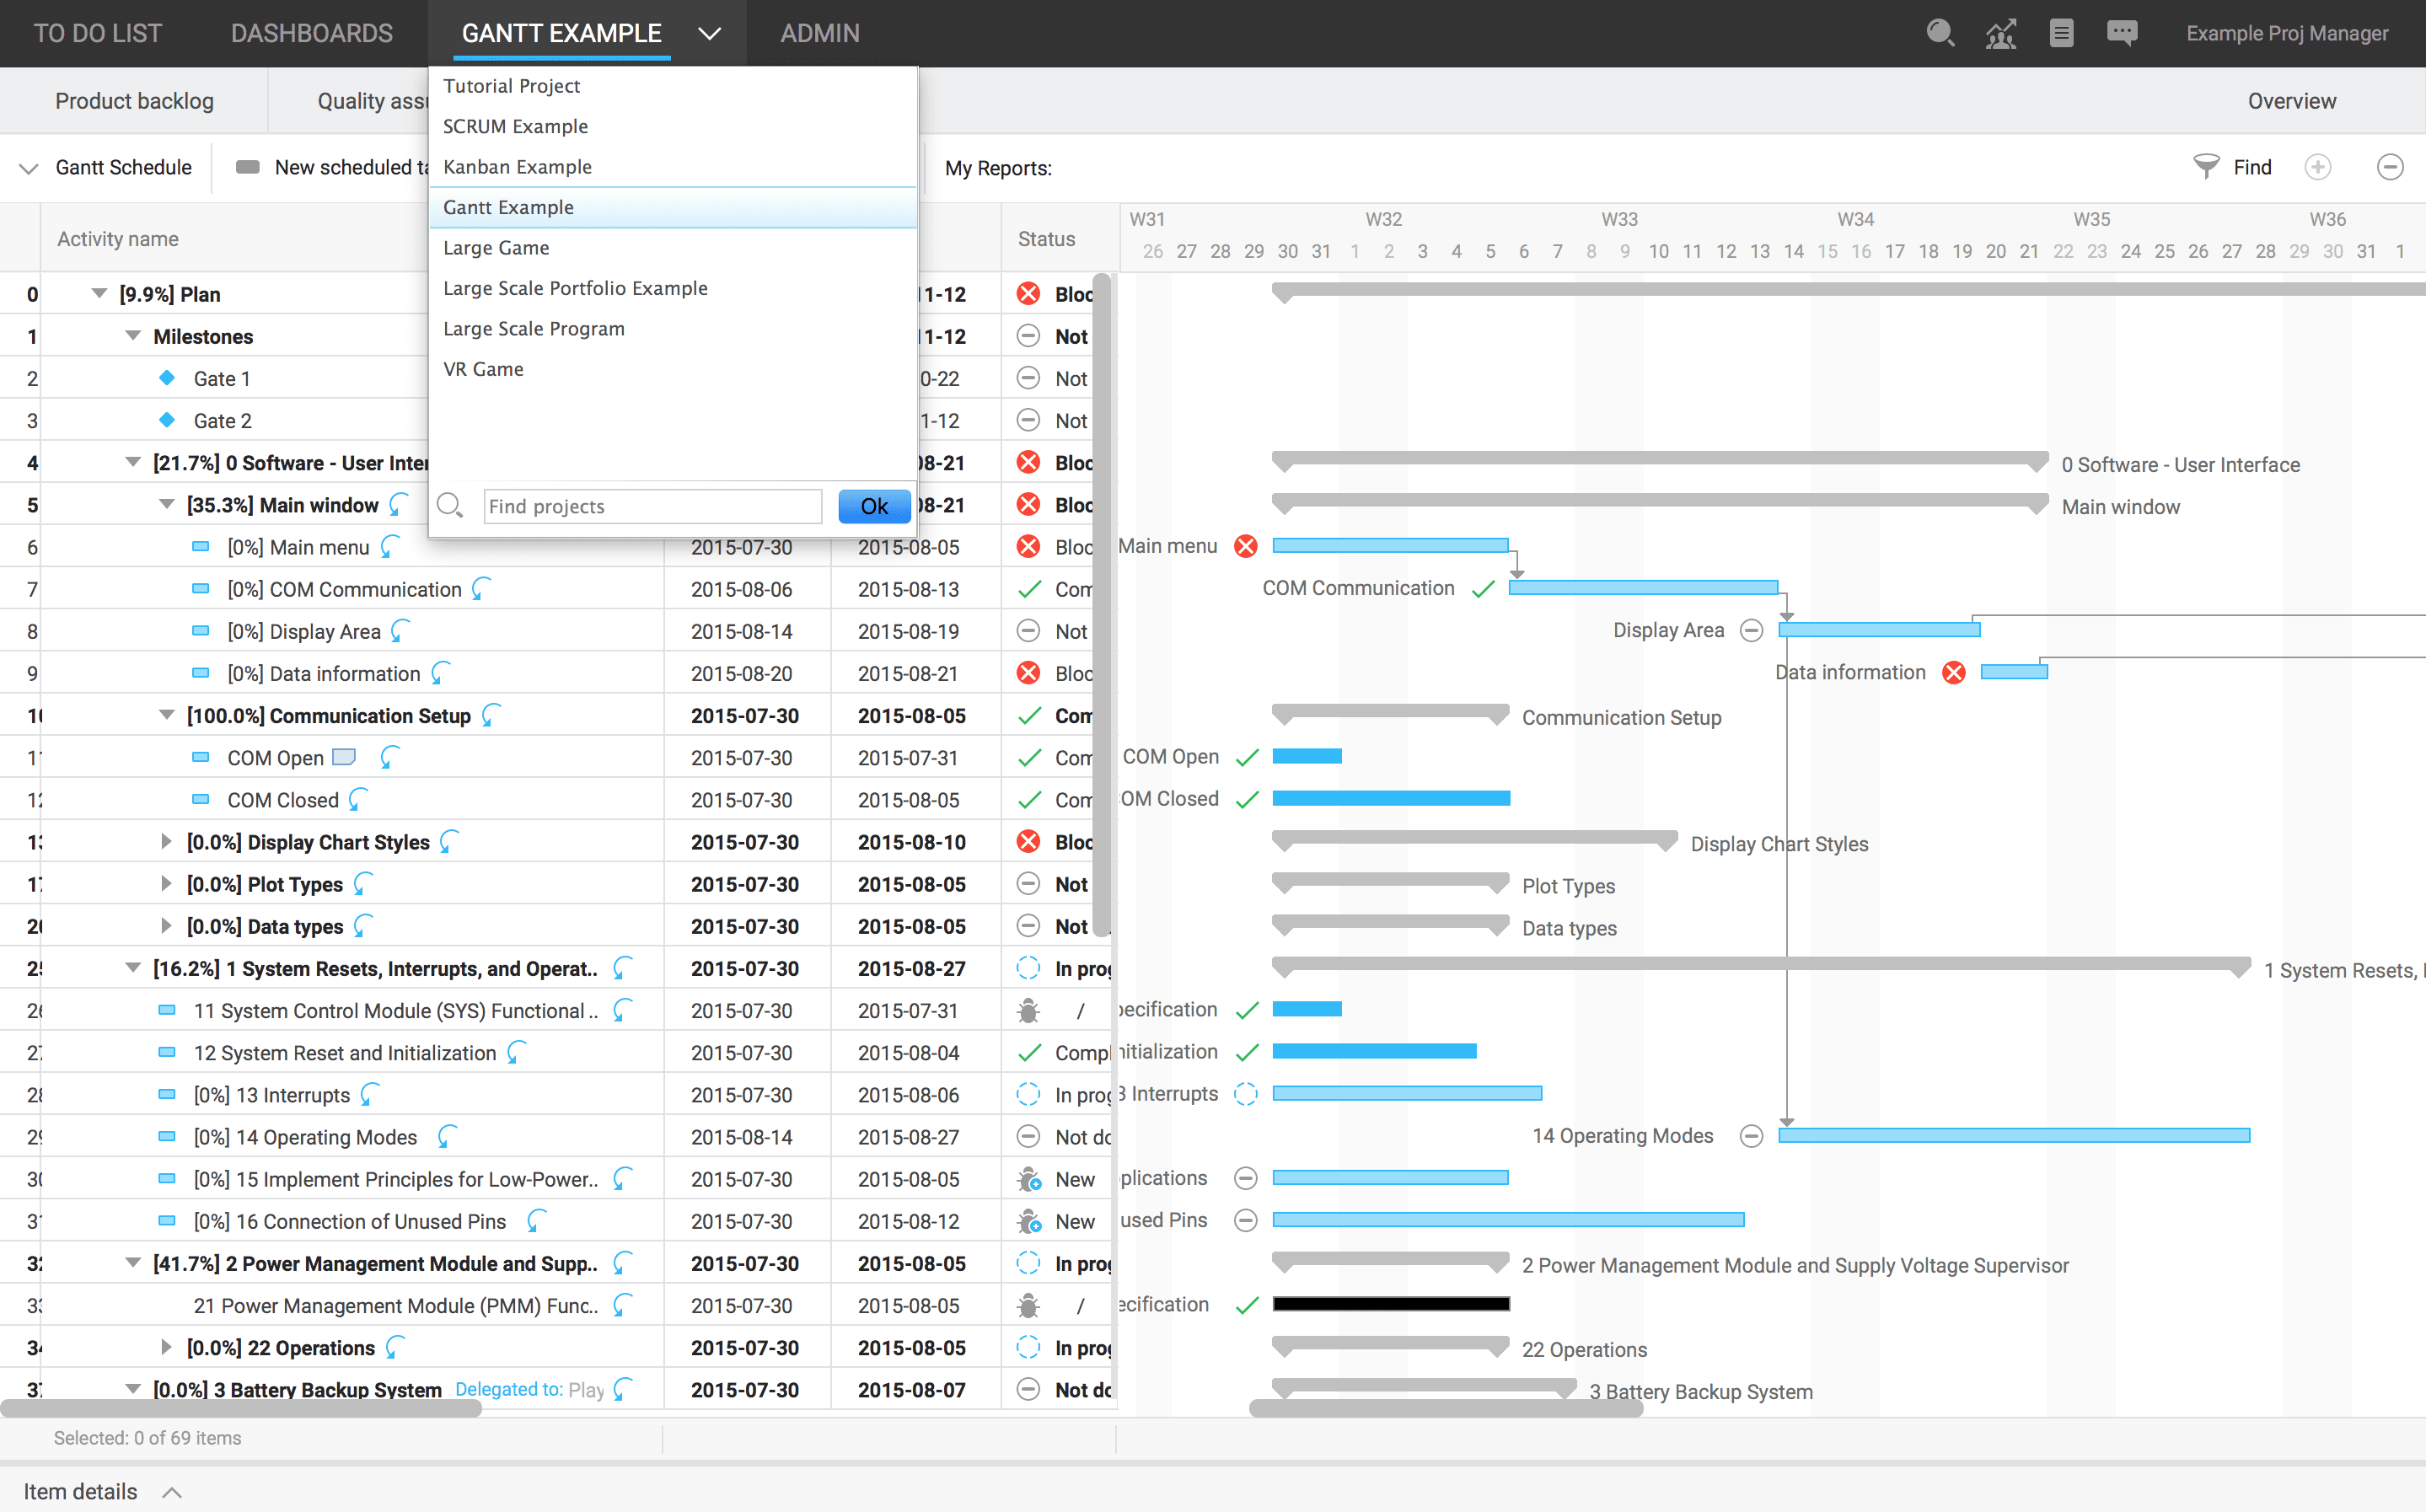Click the comment flag icon beside COM Open
This screenshot has width=2426, height=1512.
343,757
